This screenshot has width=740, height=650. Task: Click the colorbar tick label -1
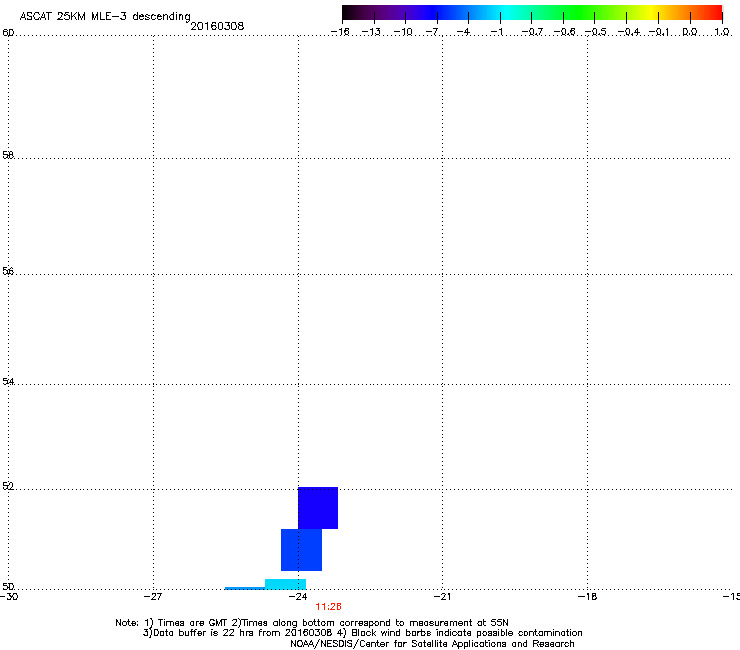[x=496, y=32]
